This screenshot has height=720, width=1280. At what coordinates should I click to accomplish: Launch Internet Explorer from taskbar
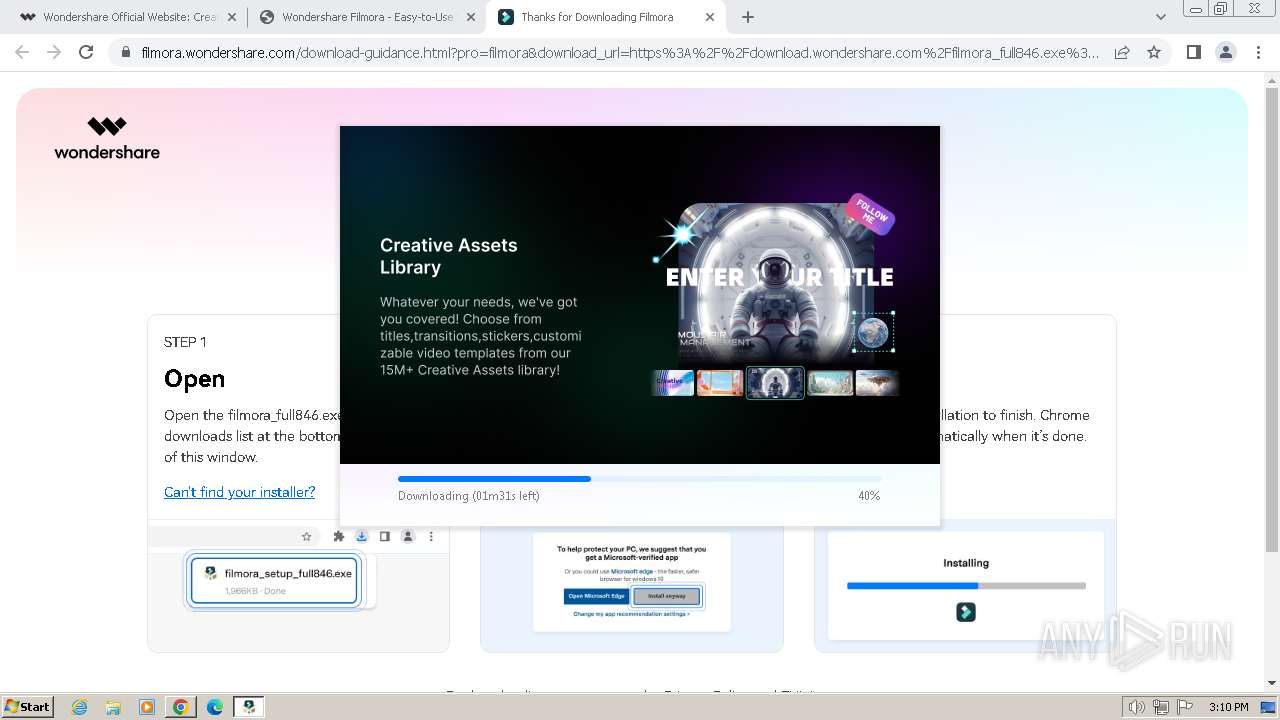(x=79, y=707)
